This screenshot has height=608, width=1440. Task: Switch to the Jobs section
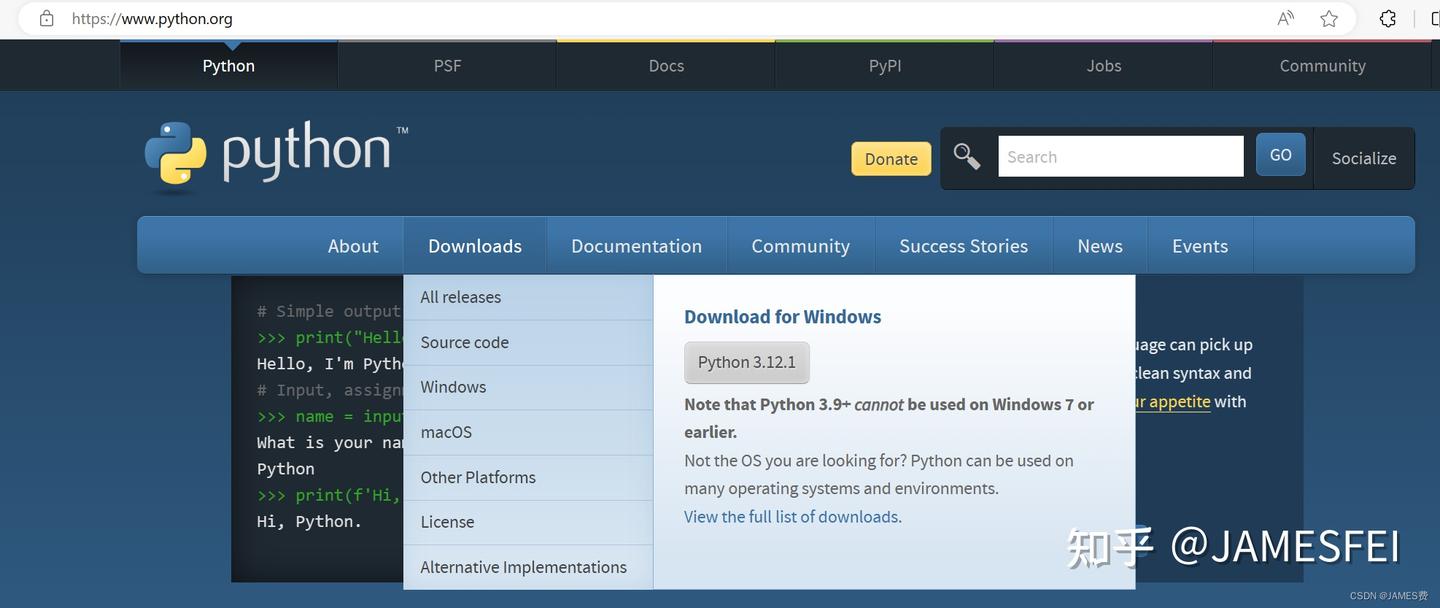(x=1103, y=65)
